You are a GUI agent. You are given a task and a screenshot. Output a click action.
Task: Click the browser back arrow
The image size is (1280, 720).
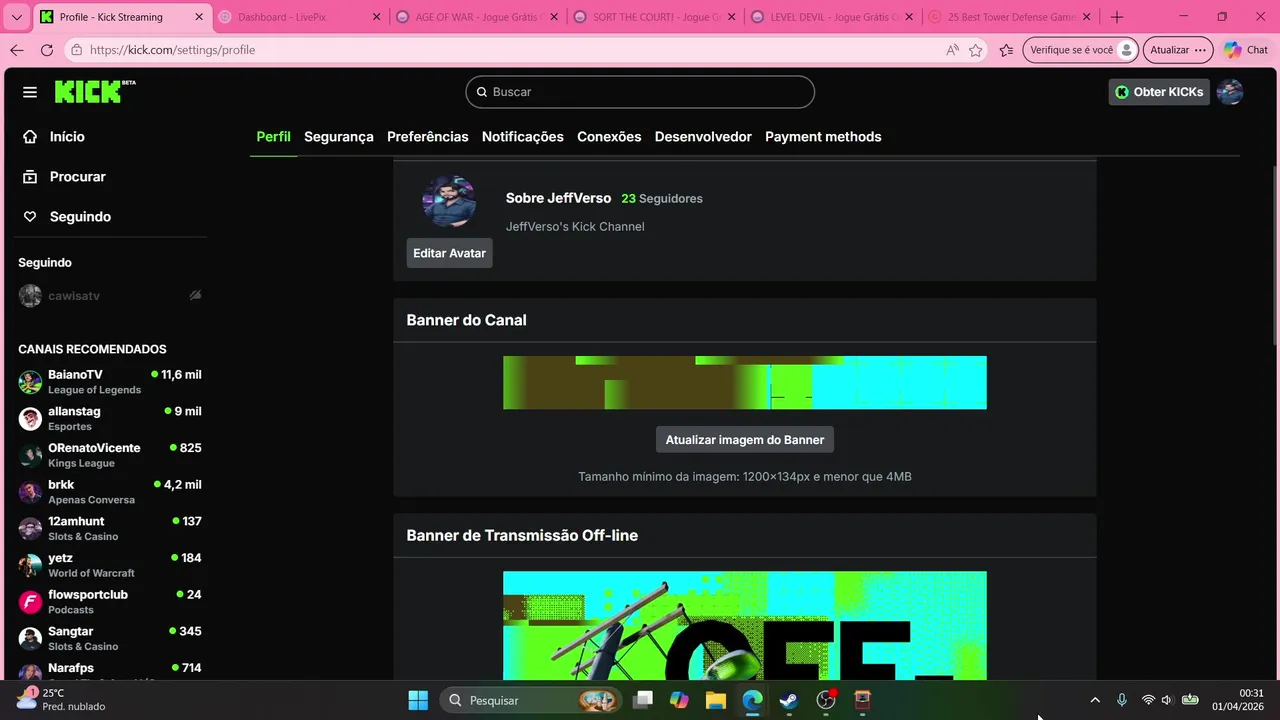click(17, 50)
